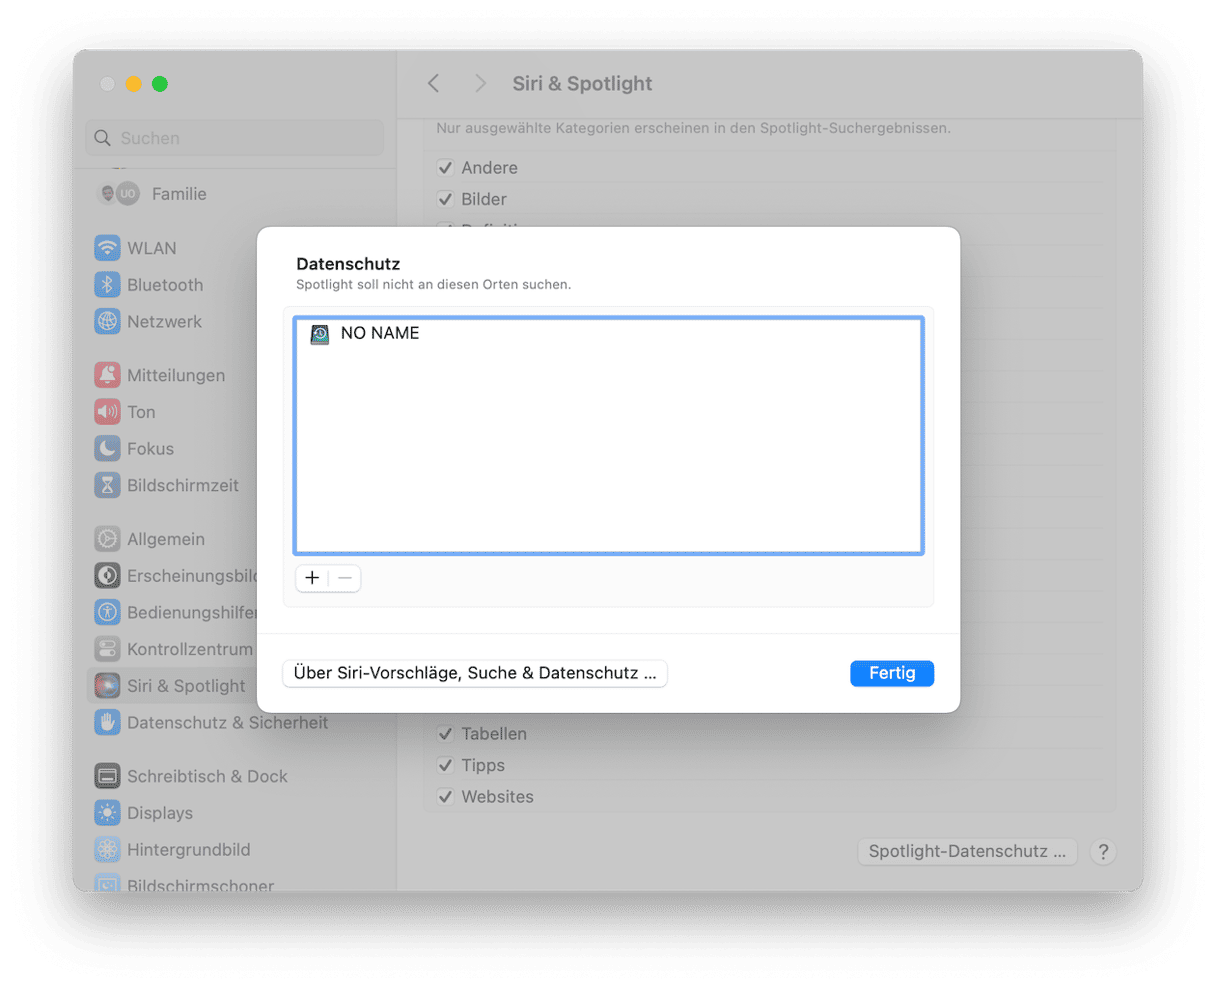Click the Mitteilungen bell icon
The height and width of the screenshot is (988, 1216).
107,375
